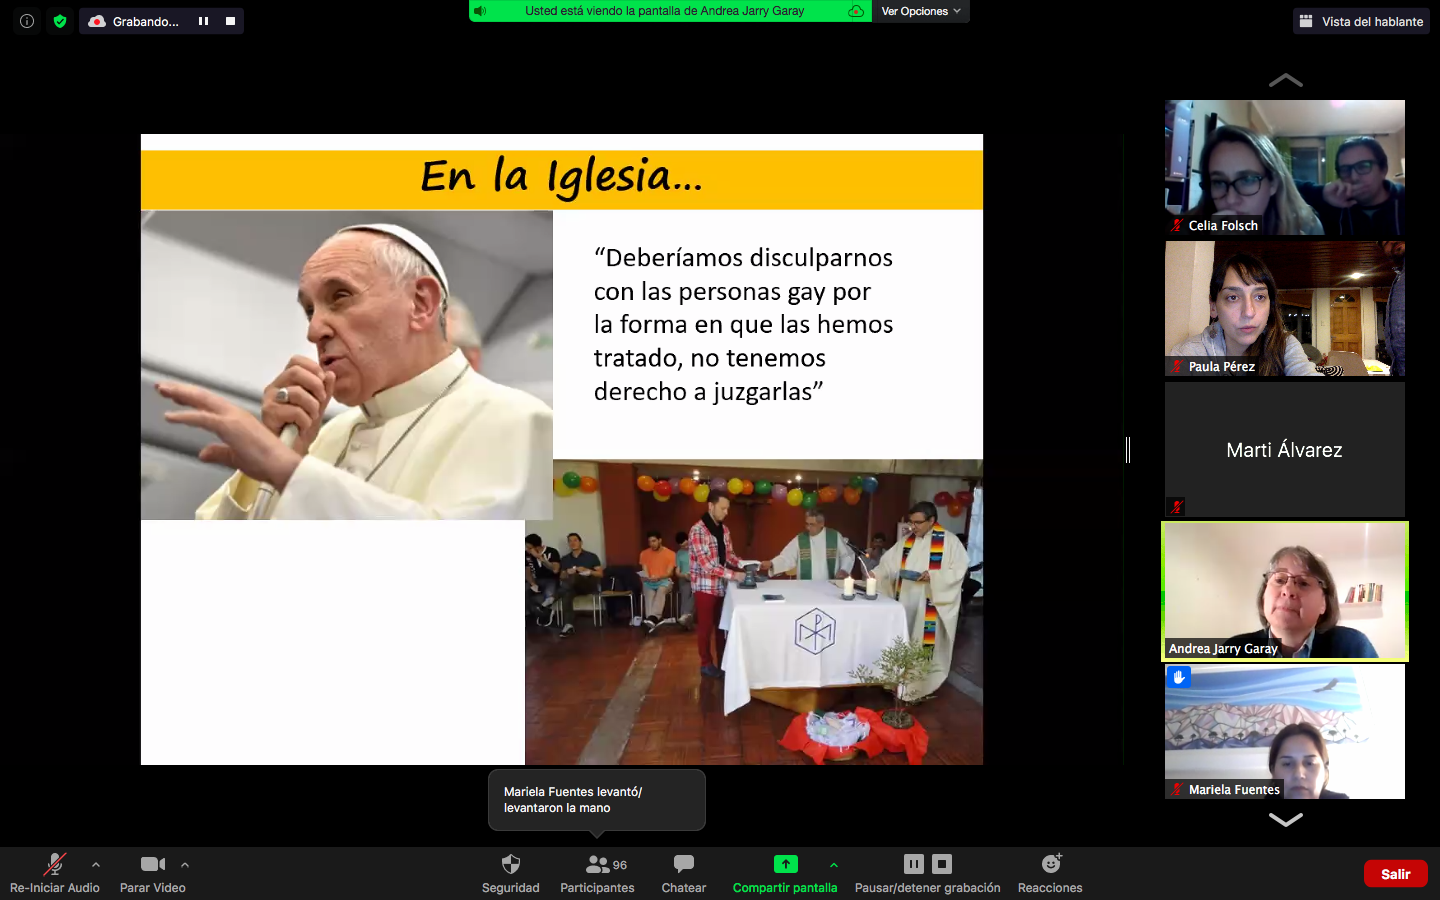Open the Reacciones emoji picker

1050,864
